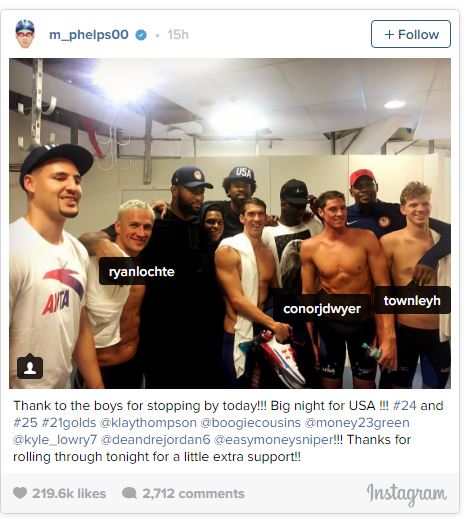The width and height of the screenshot is (465, 518).
Task: Click the conorjdwyer photo tag
Action: click(x=322, y=308)
